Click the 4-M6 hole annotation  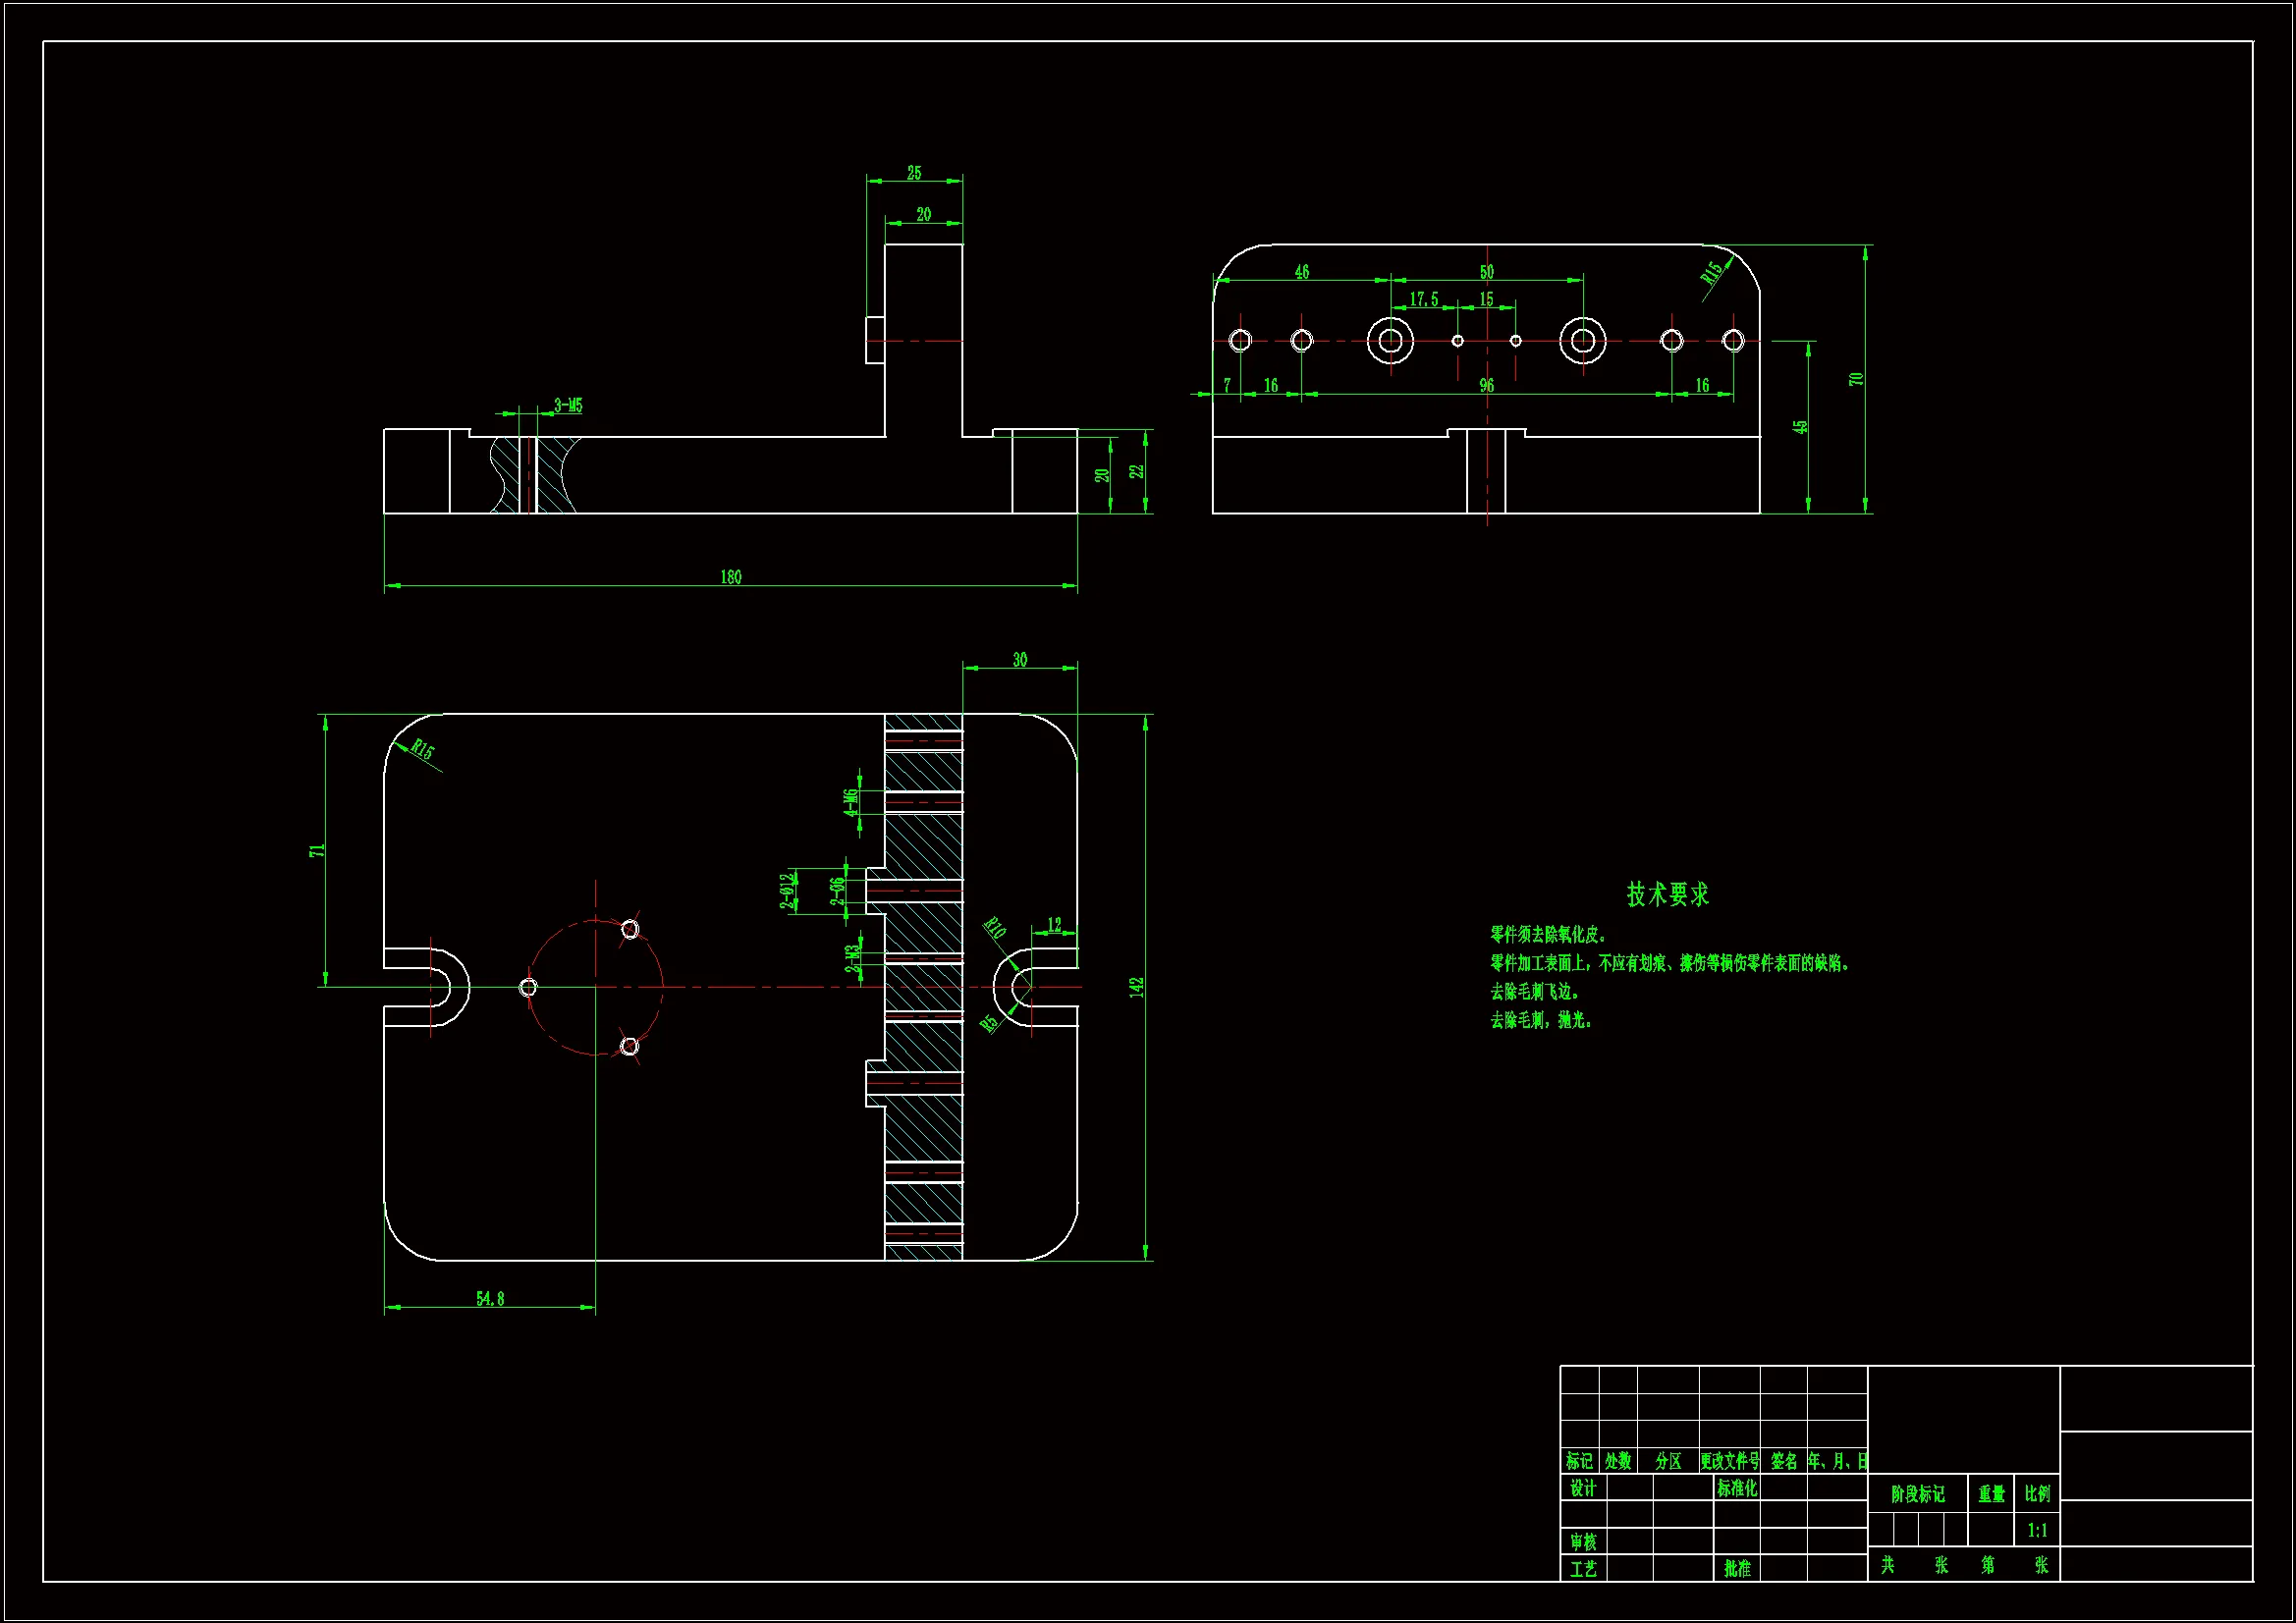coord(850,803)
